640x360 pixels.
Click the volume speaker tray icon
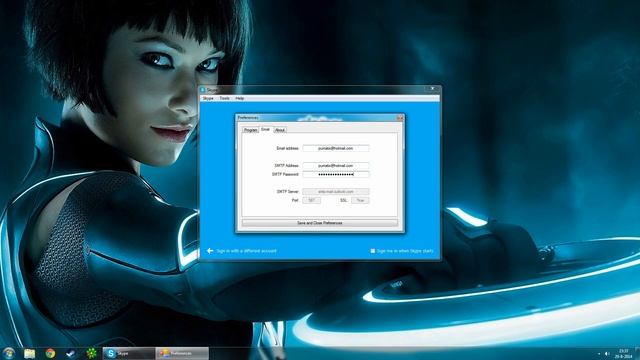click(x=607, y=353)
